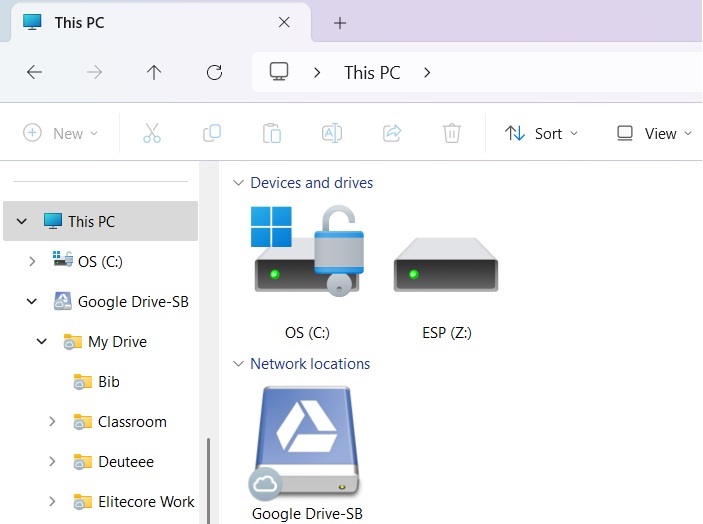703x524 pixels.
Task: Click the navigation pane scrollbar
Action: [x=208, y=481]
